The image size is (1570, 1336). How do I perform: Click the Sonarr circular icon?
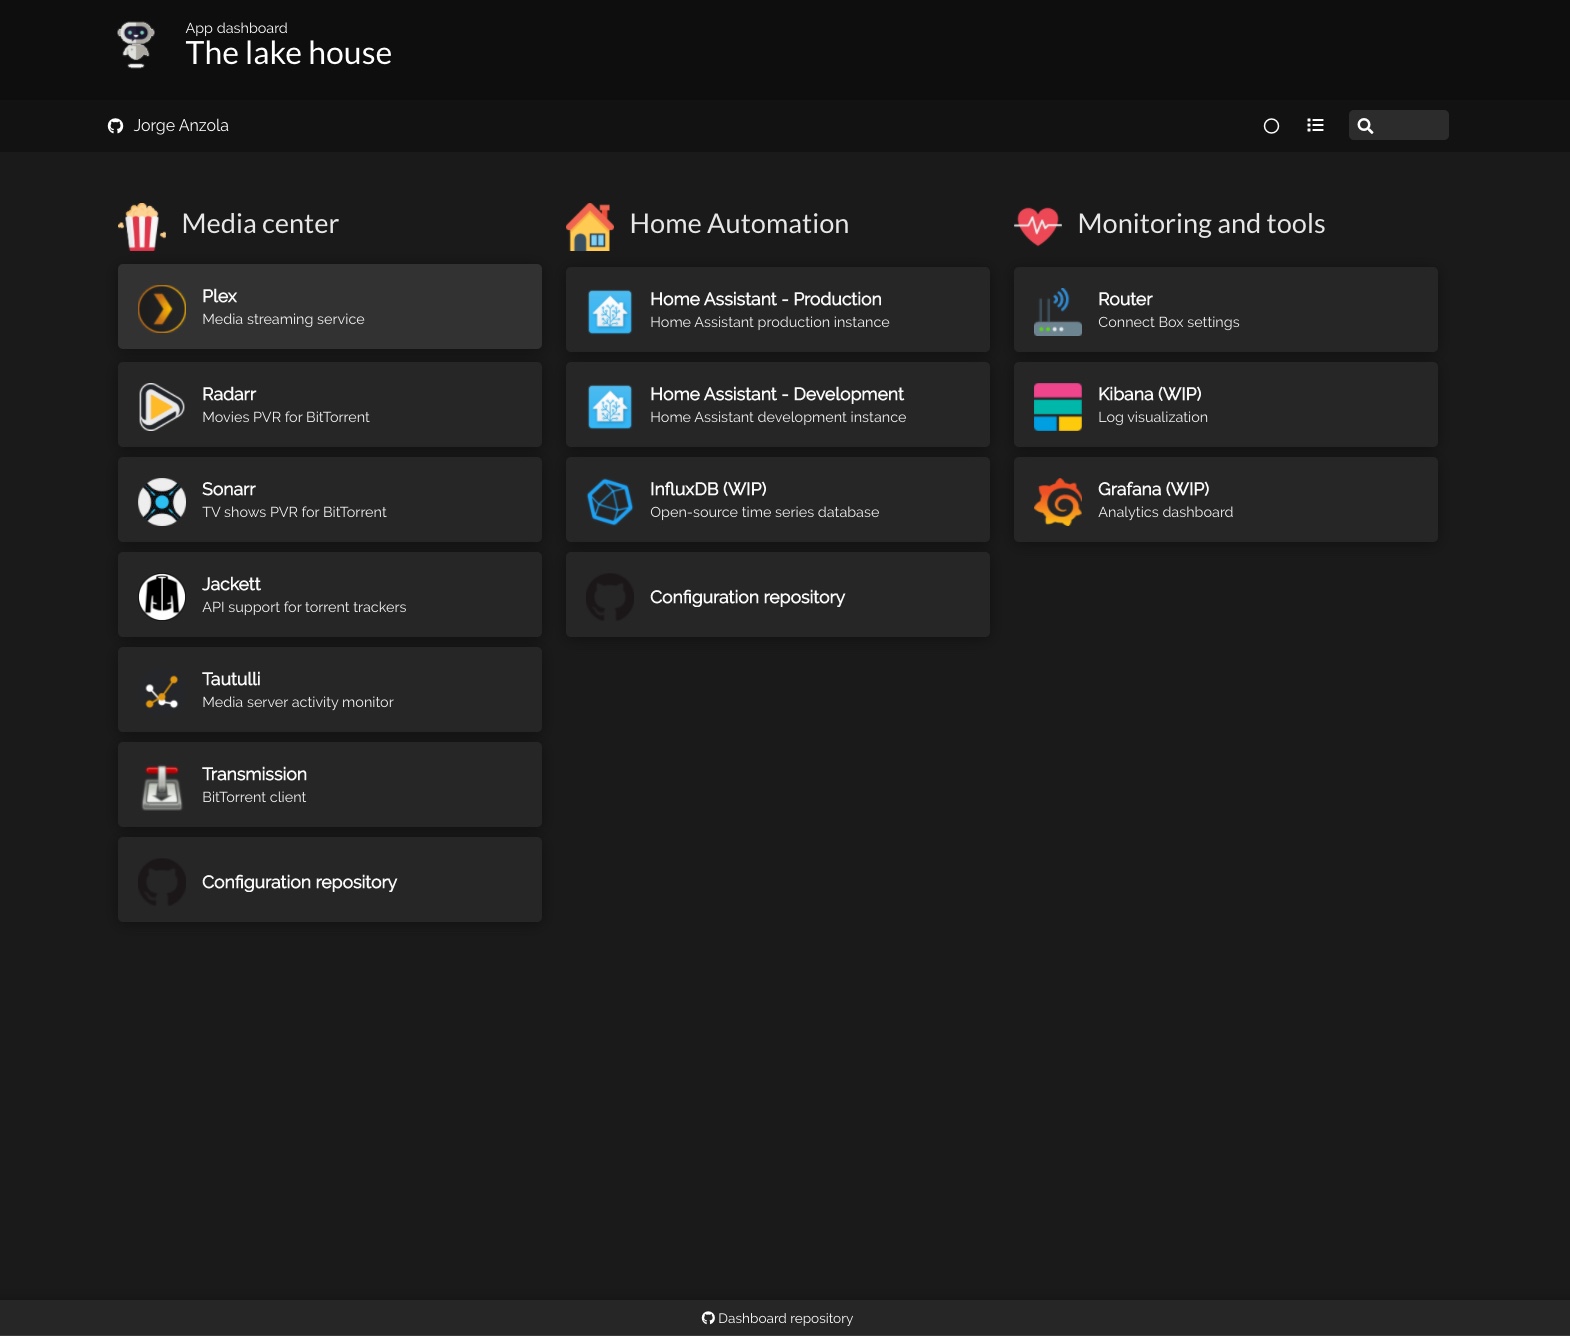pyautogui.click(x=162, y=502)
